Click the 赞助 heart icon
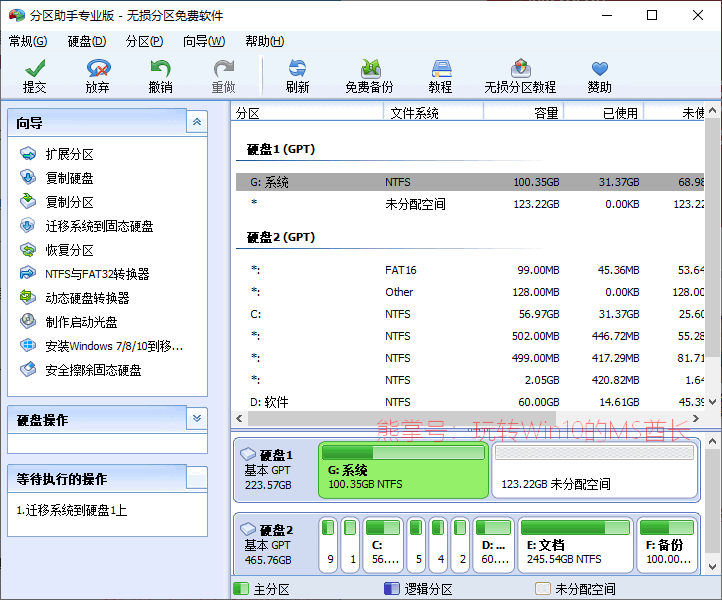 tap(600, 69)
